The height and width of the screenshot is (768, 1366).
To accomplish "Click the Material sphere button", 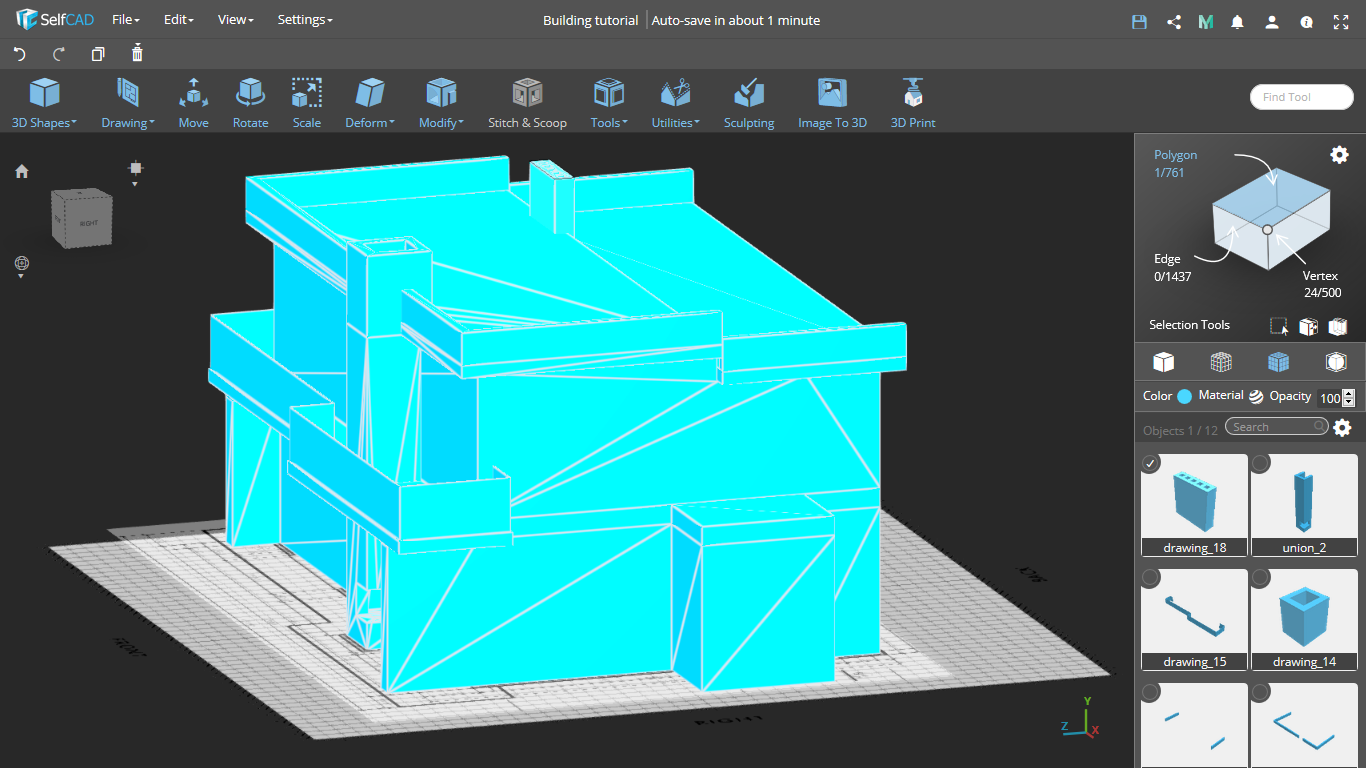I will (x=1256, y=396).
